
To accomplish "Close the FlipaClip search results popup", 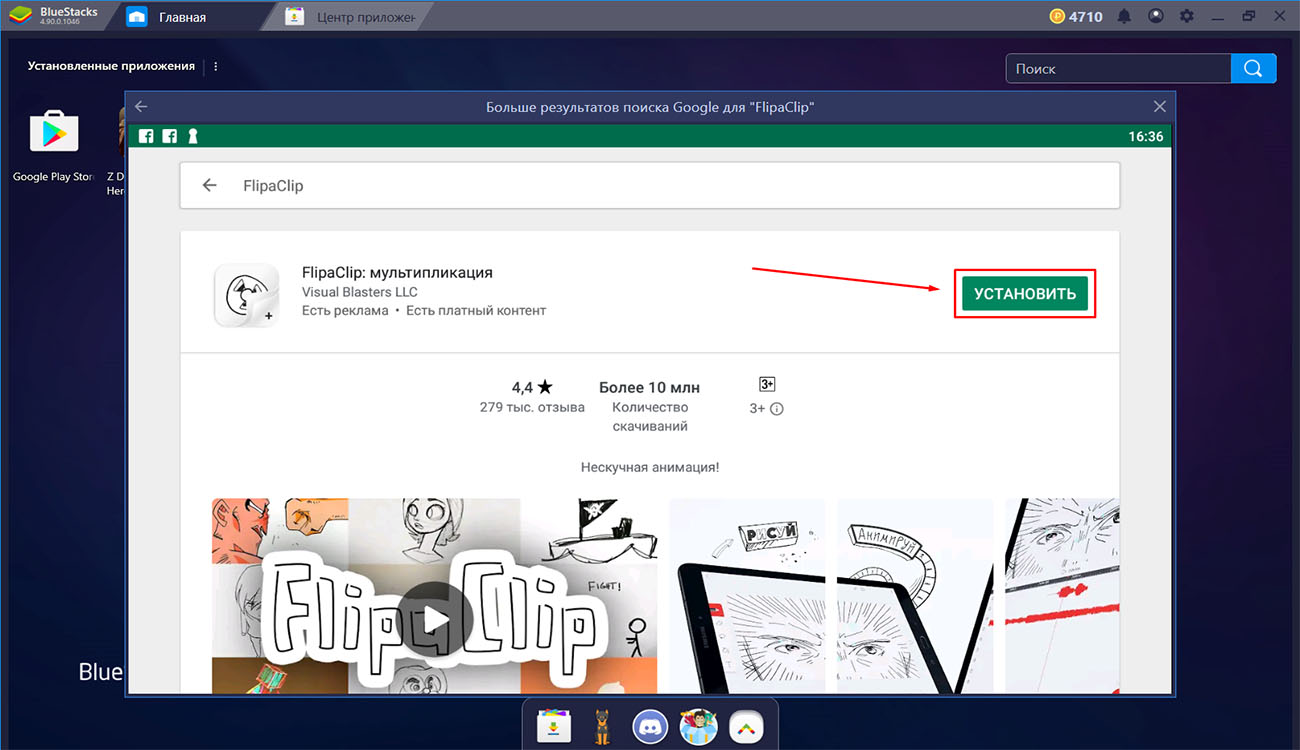I will (1159, 106).
